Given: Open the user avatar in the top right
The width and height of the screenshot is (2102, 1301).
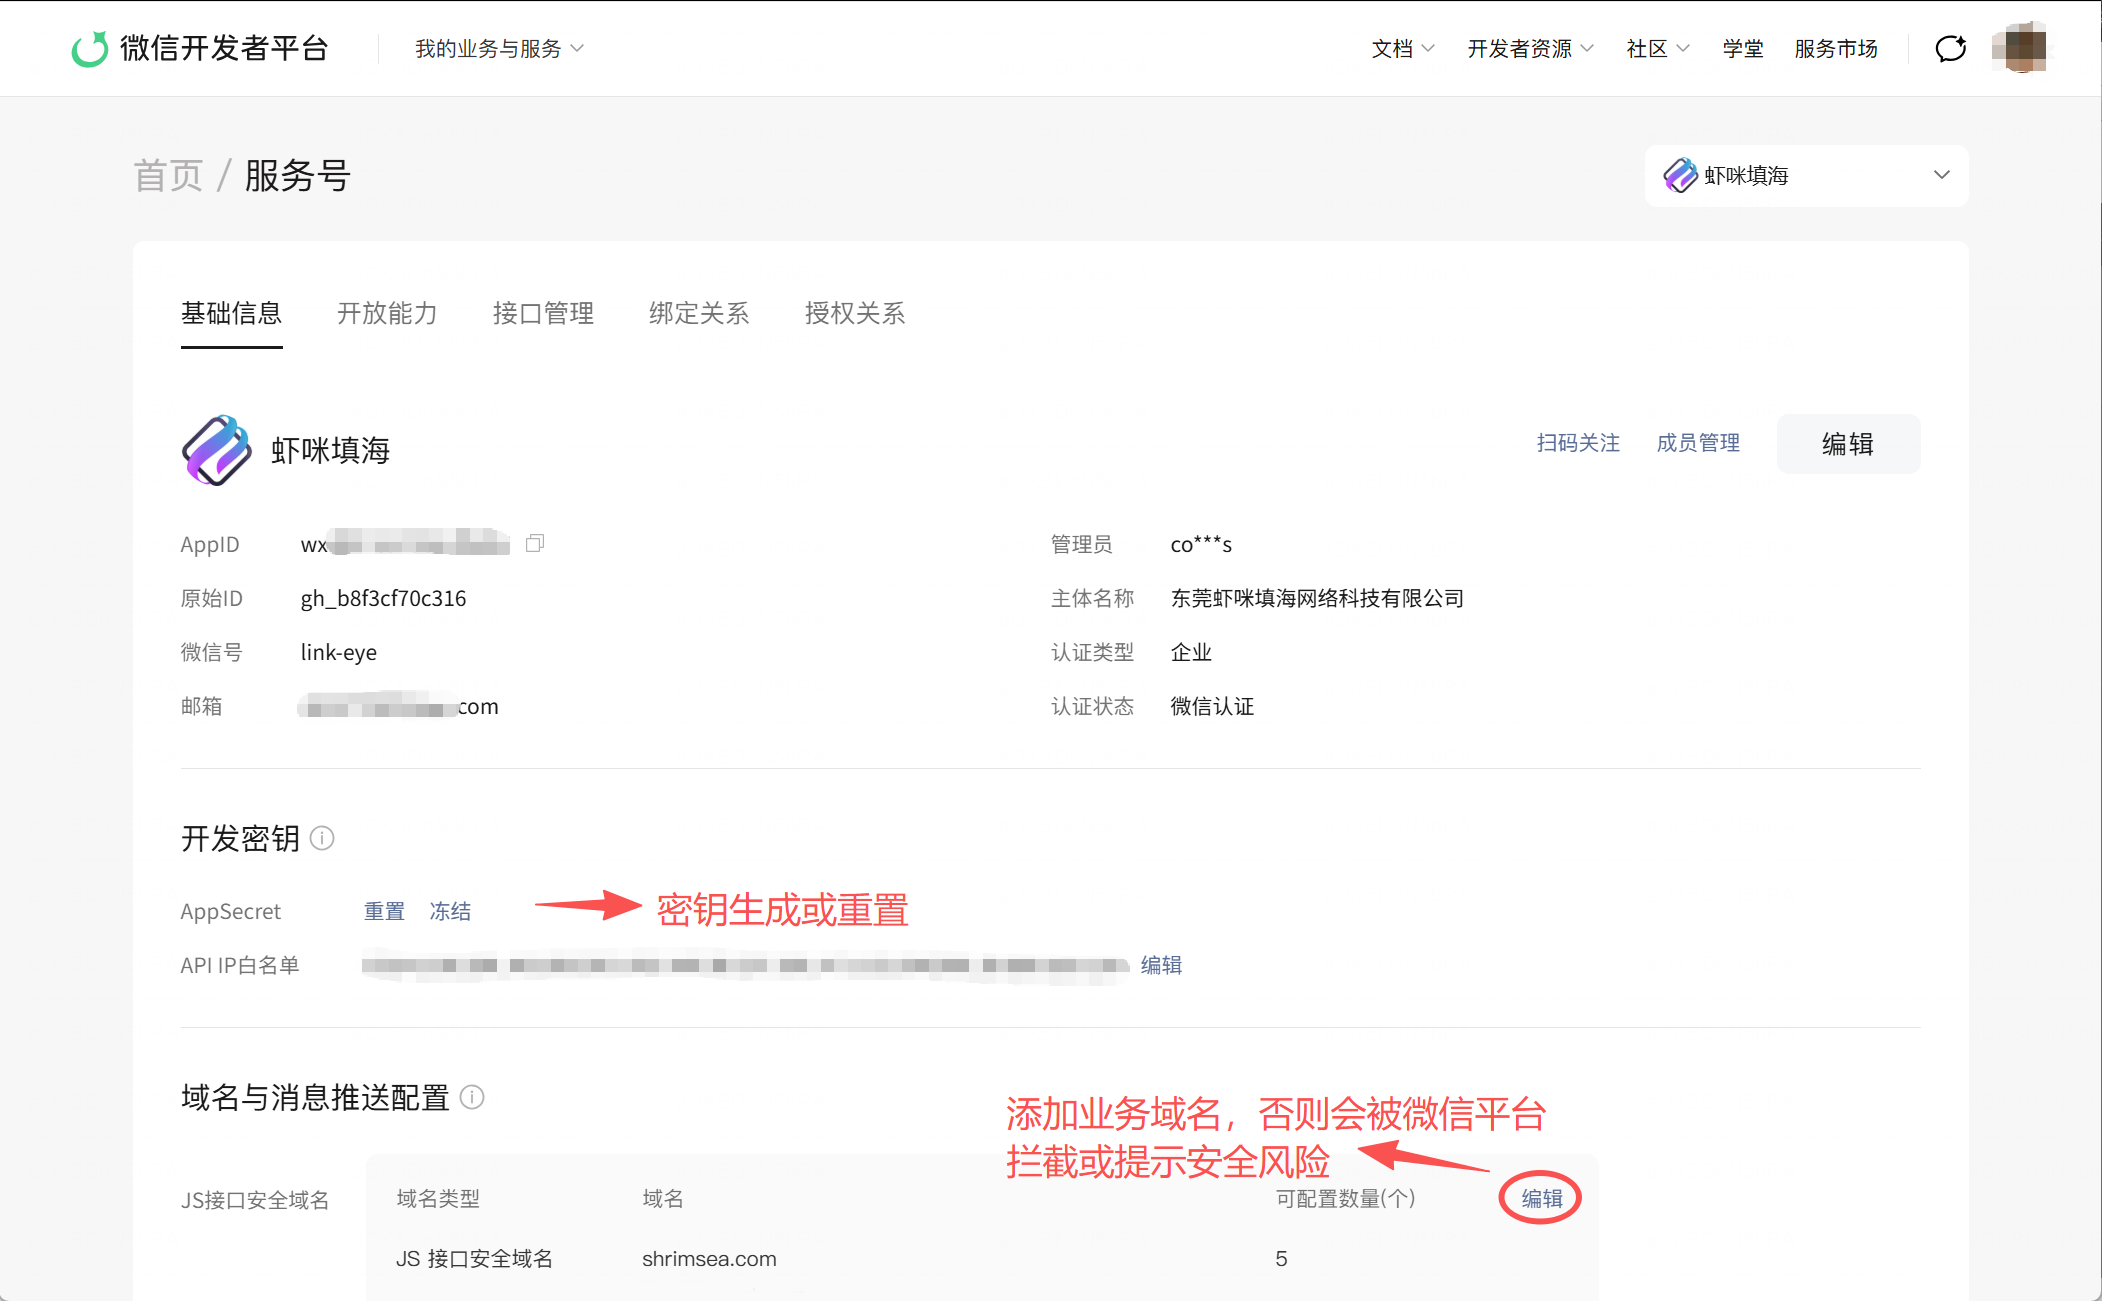Looking at the screenshot, I should tap(2019, 48).
